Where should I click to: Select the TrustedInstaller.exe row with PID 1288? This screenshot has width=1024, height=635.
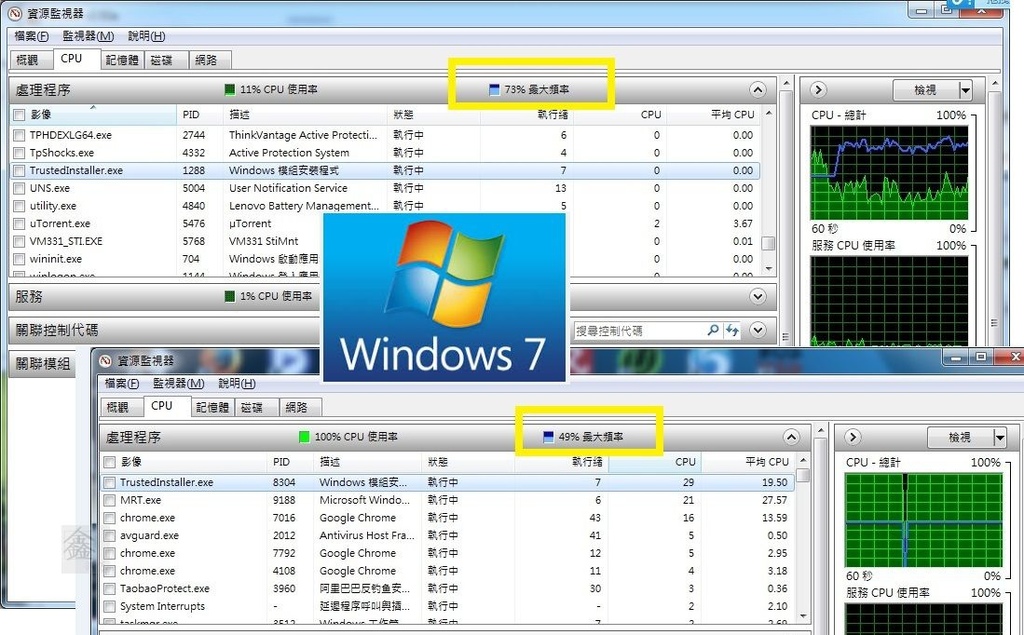tap(385, 171)
